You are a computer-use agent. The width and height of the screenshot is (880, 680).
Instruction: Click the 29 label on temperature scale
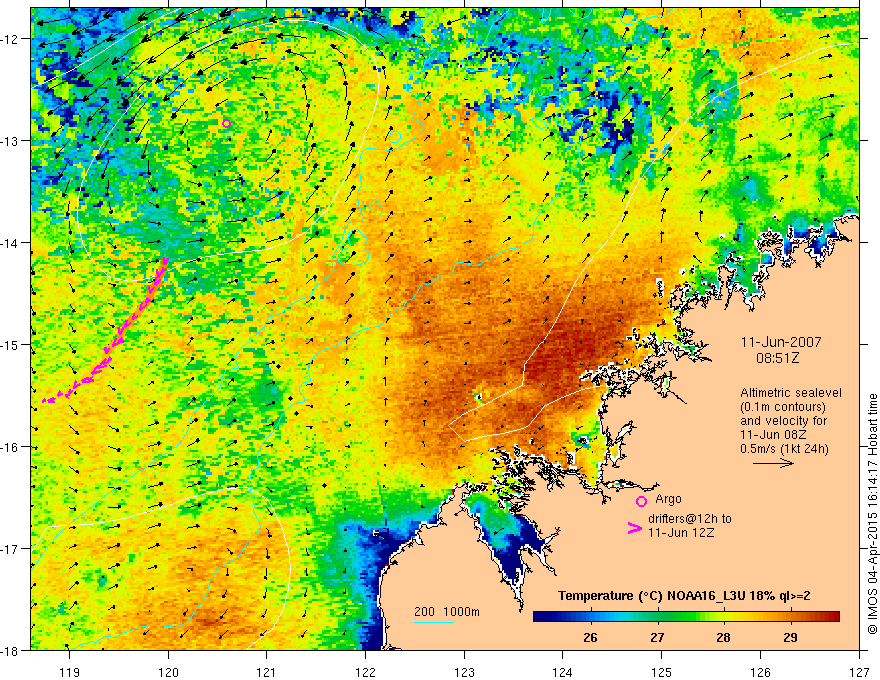coord(790,637)
